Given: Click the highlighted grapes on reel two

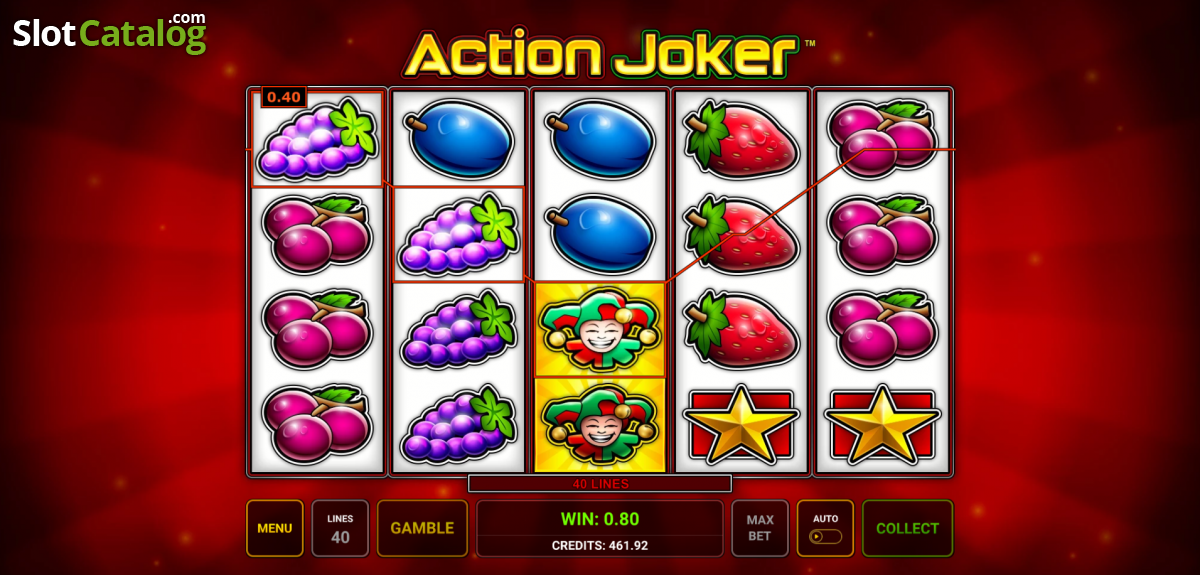Looking at the screenshot, I should tap(459, 234).
